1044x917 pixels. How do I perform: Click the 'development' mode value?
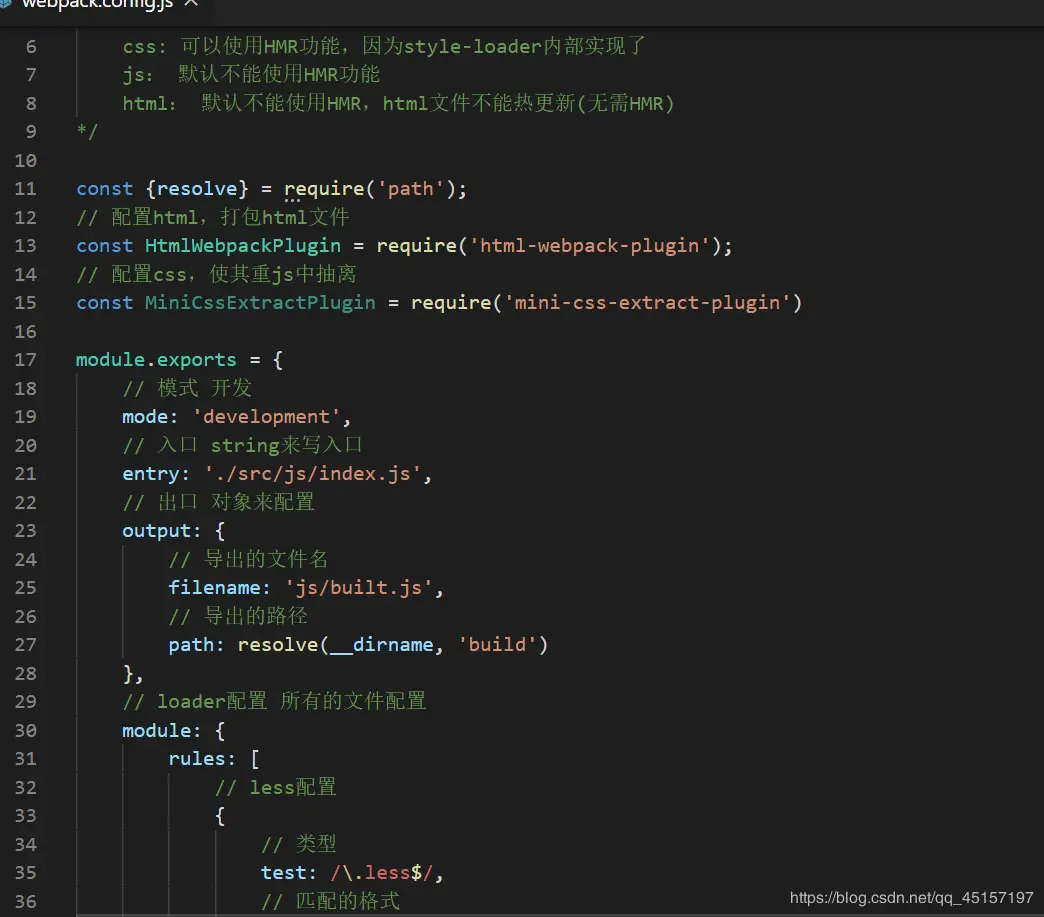tap(266, 417)
